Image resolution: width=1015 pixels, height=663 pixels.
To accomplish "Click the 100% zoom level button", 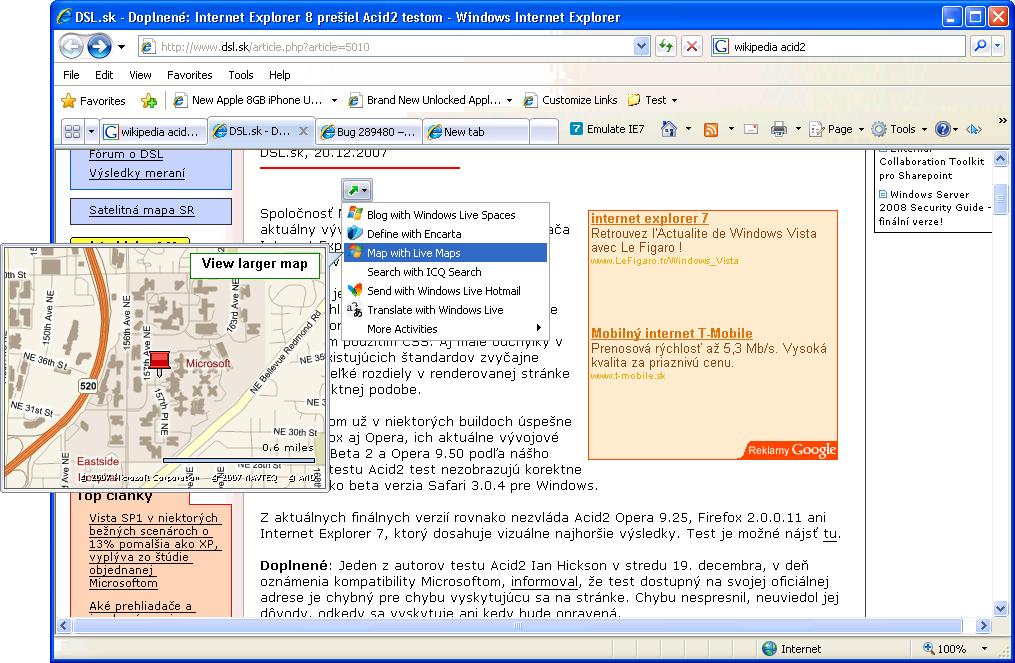I will point(945,649).
